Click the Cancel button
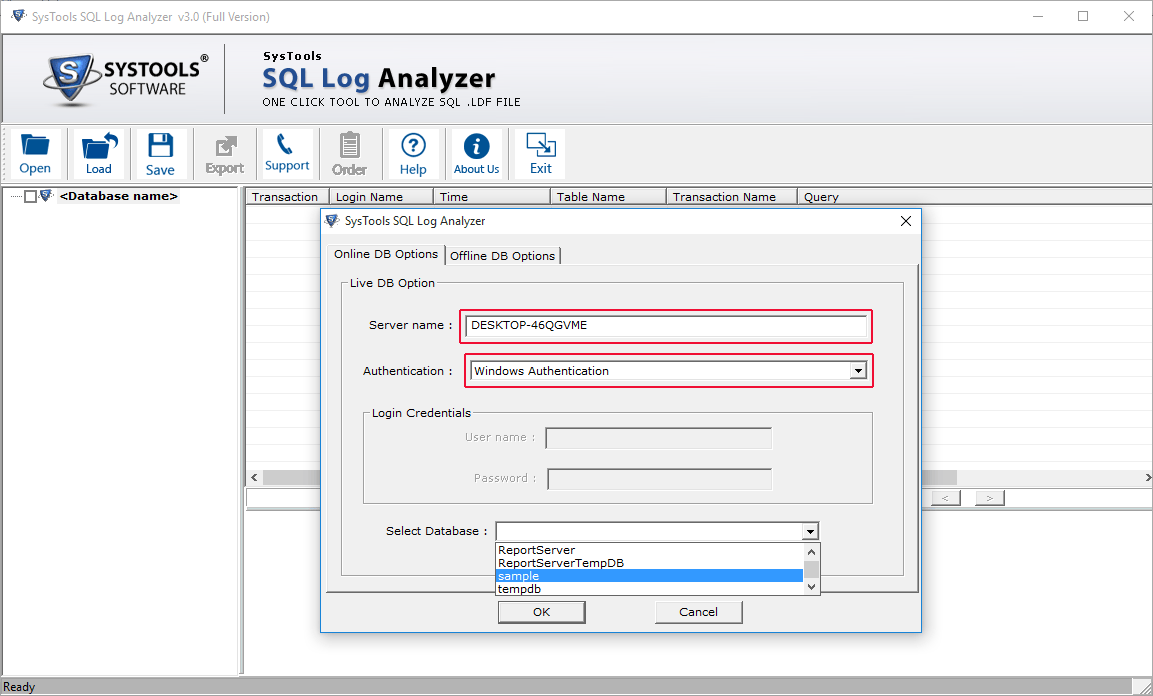Screen dimensions: 1153x696 click(x=699, y=612)
